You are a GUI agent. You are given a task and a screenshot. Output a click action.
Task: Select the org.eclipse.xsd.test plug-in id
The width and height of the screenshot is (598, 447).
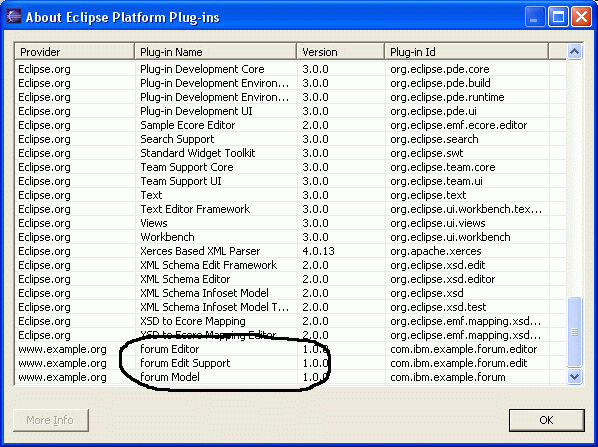tap(438, 307)
